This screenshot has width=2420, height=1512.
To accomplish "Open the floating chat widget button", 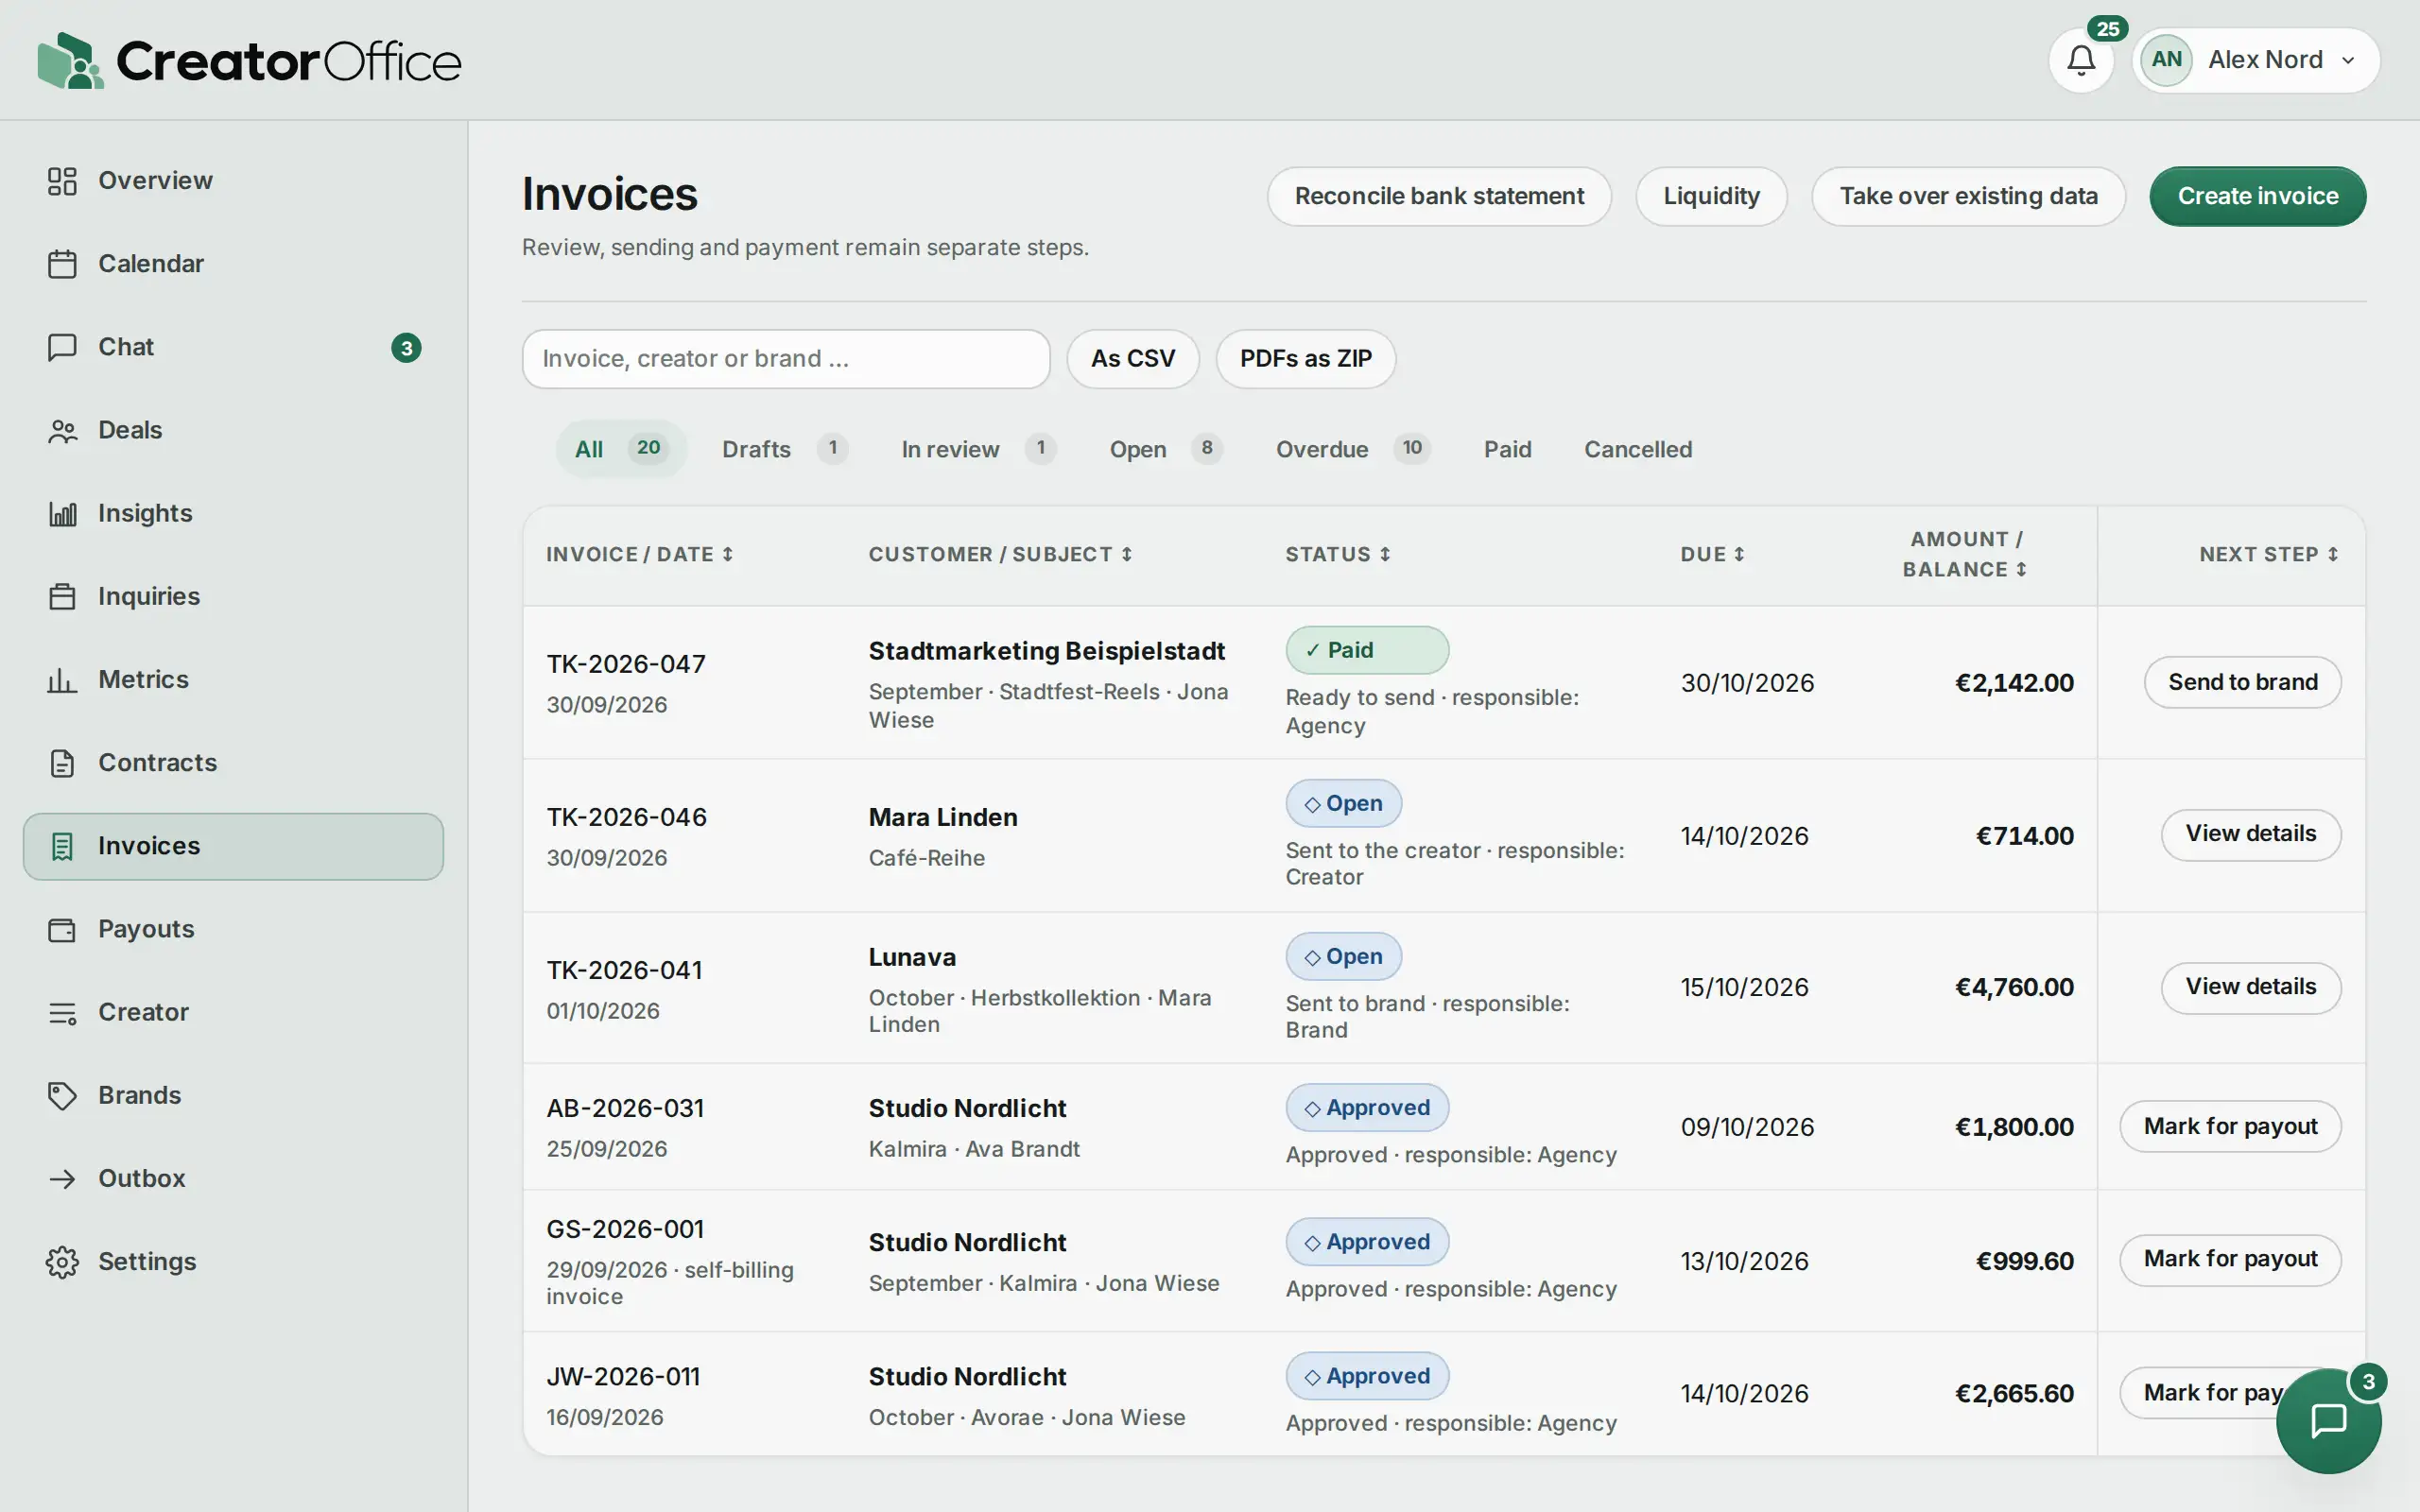I will click(2328, 1420).
